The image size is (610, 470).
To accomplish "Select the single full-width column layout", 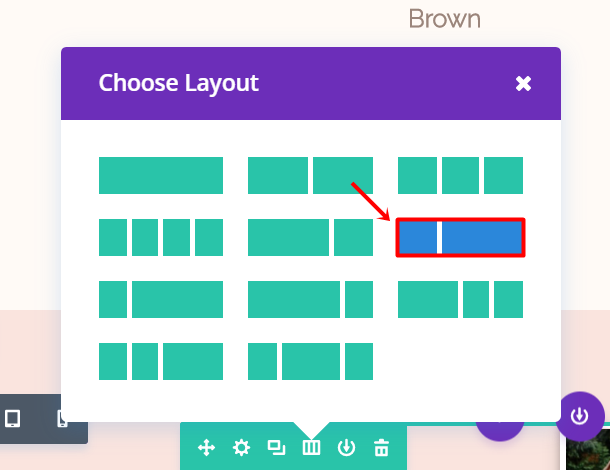I will (160, 175).
